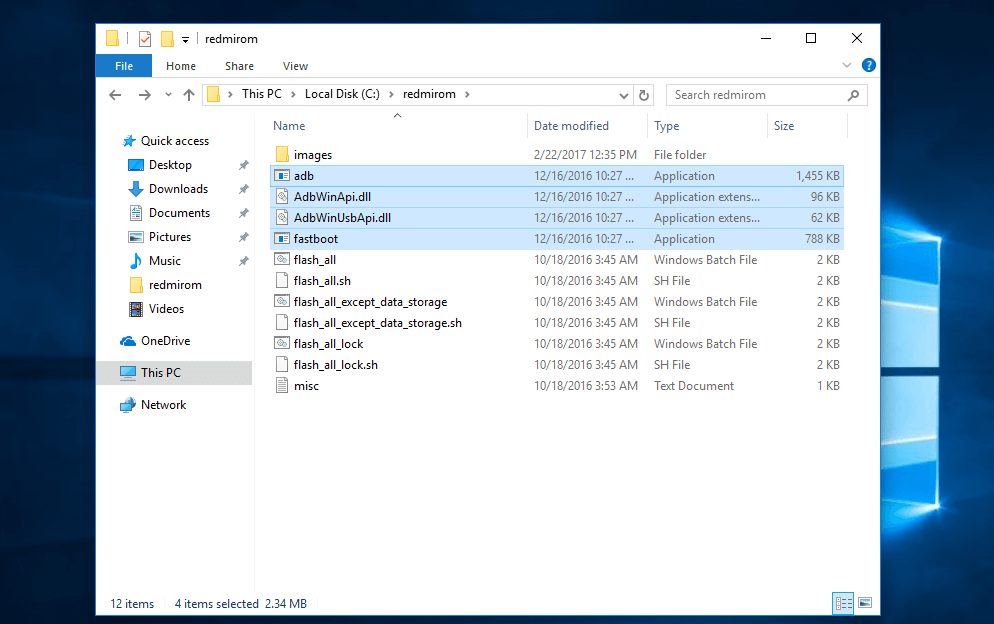994x624 pixels.
Task: Click the search magnifier icon
Action: click(x=853, y=95)
